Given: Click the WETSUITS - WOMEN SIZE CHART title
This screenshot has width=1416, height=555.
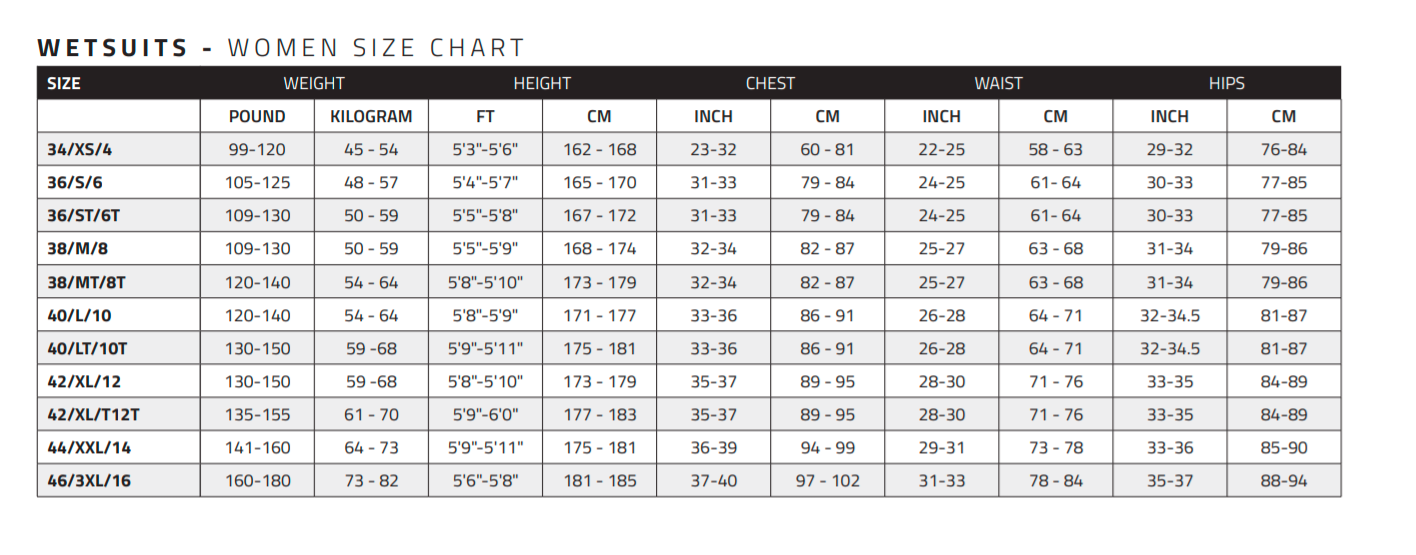Looking at the screenshot, I should [280, 48].
